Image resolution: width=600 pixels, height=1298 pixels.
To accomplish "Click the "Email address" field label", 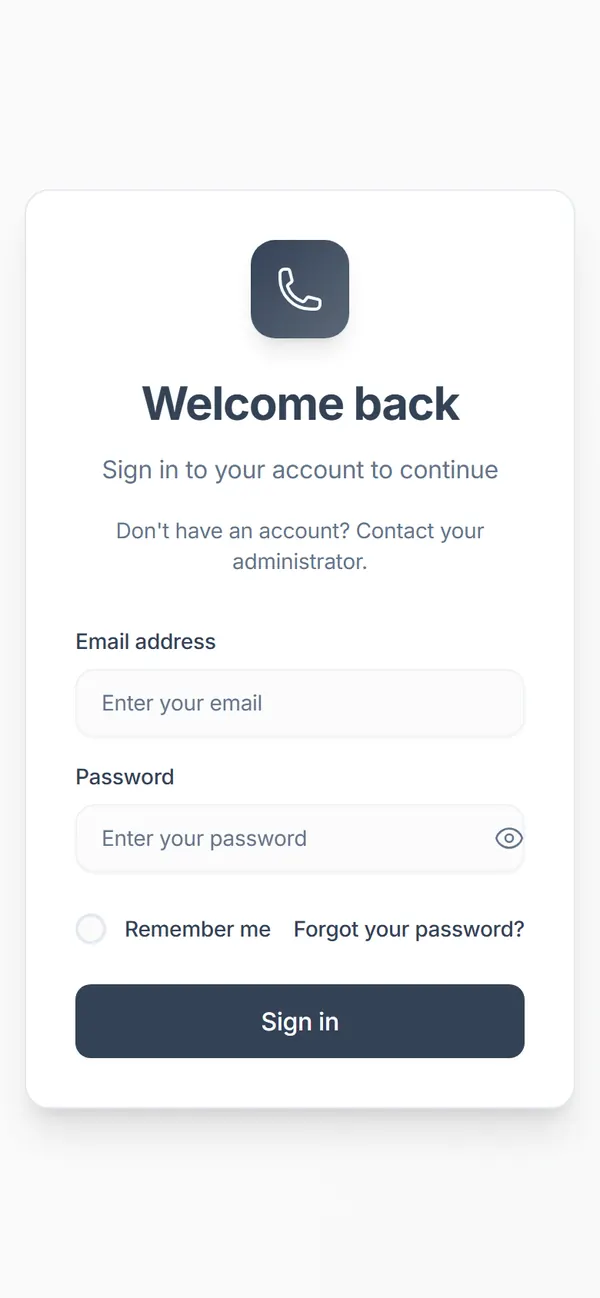I will click(146, 641).
